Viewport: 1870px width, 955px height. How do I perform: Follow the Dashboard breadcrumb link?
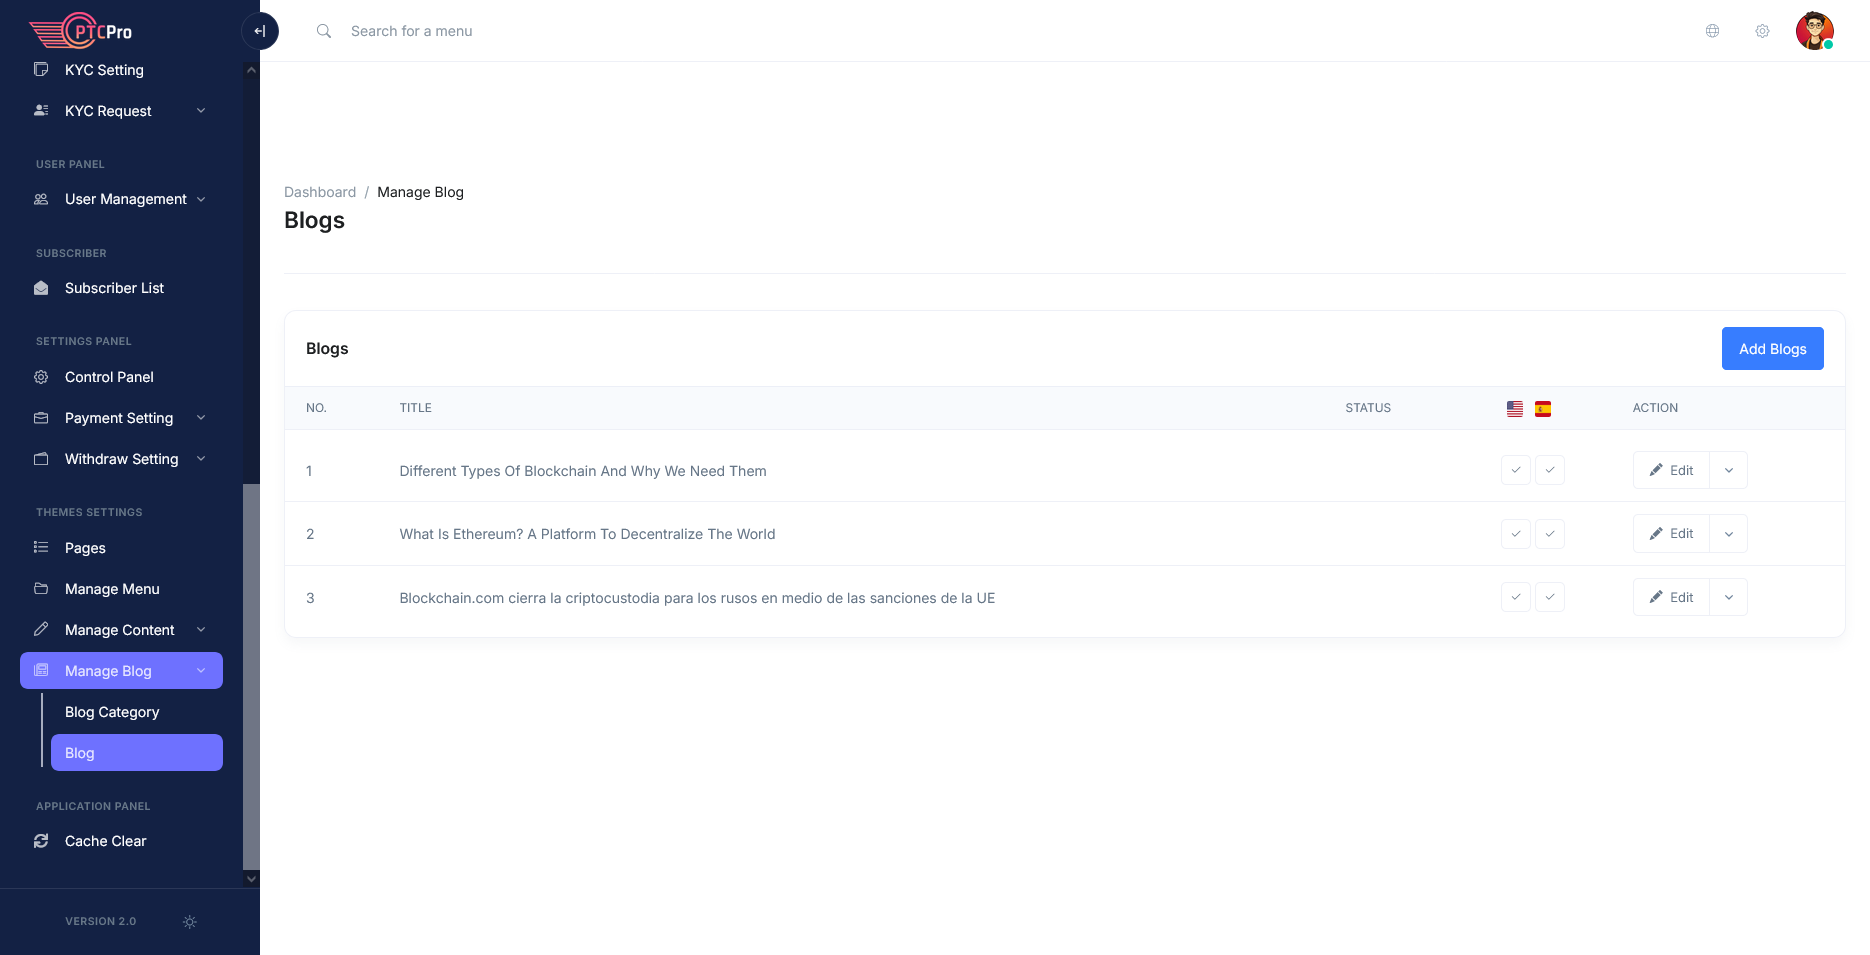[320, 192]
